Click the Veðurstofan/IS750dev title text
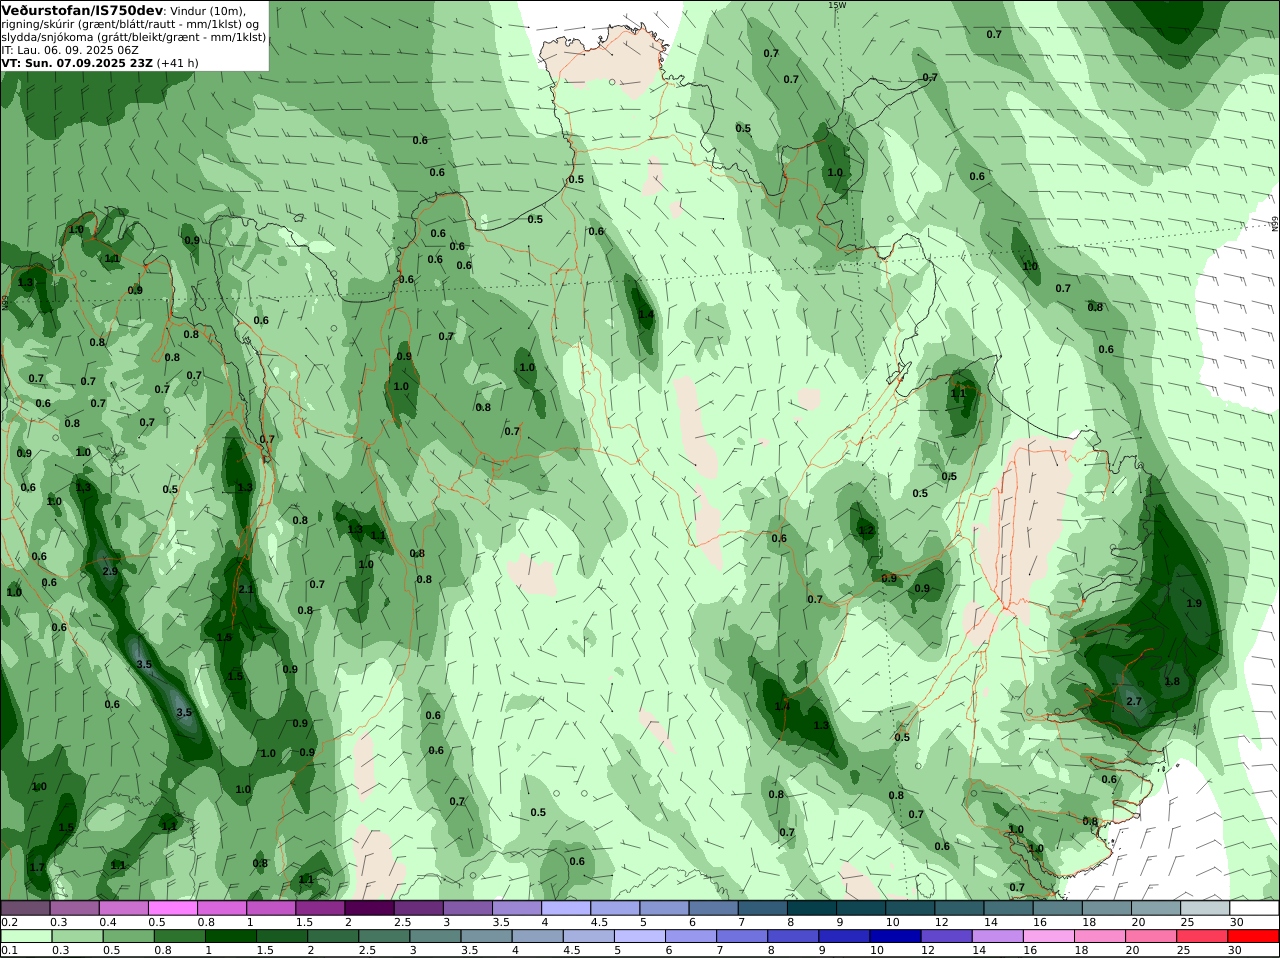The height and width of the screenshot is (958, 1280). [82, 10]
